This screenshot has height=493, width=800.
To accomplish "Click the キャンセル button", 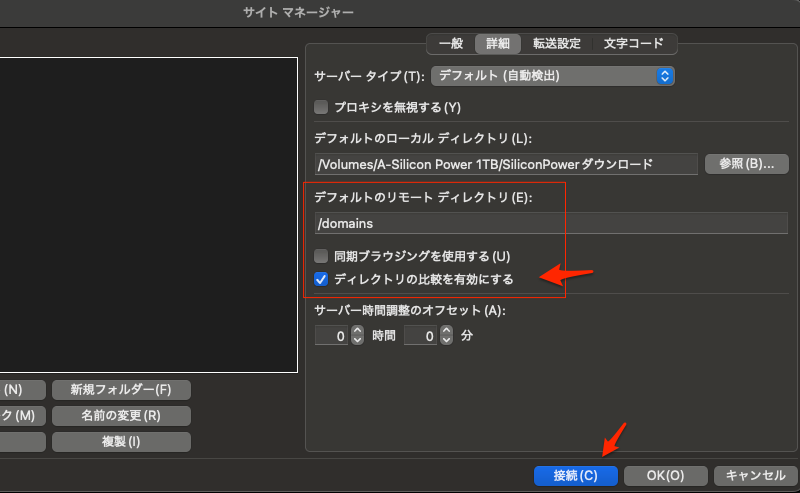I will click(755, 475).
